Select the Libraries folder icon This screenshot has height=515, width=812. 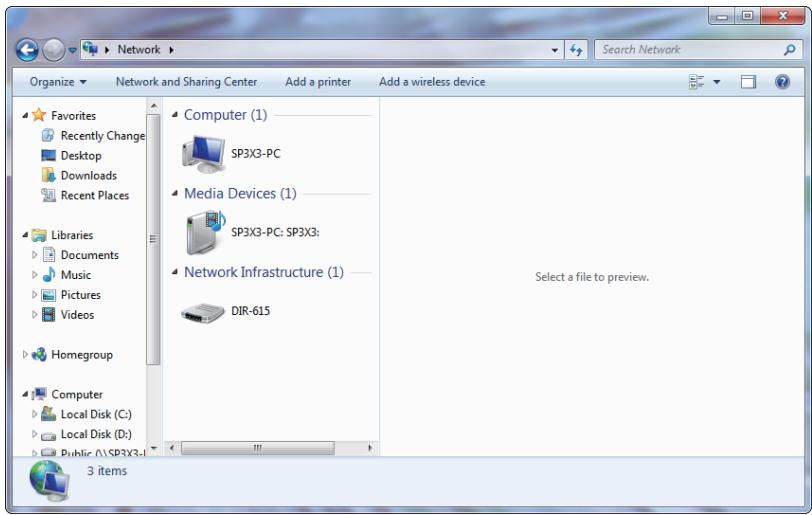tap(39, 235)
